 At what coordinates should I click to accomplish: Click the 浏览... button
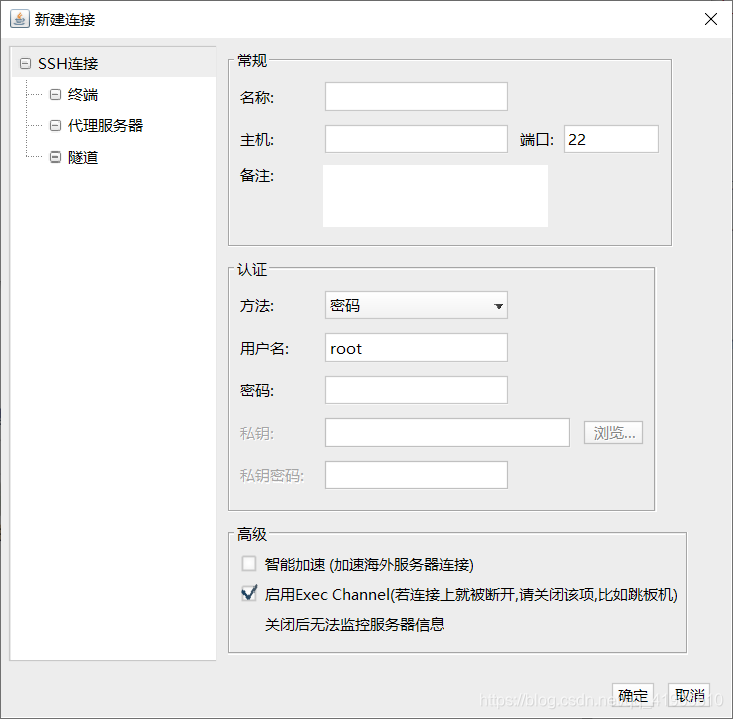pyautogui.click(x=613, y=432)
